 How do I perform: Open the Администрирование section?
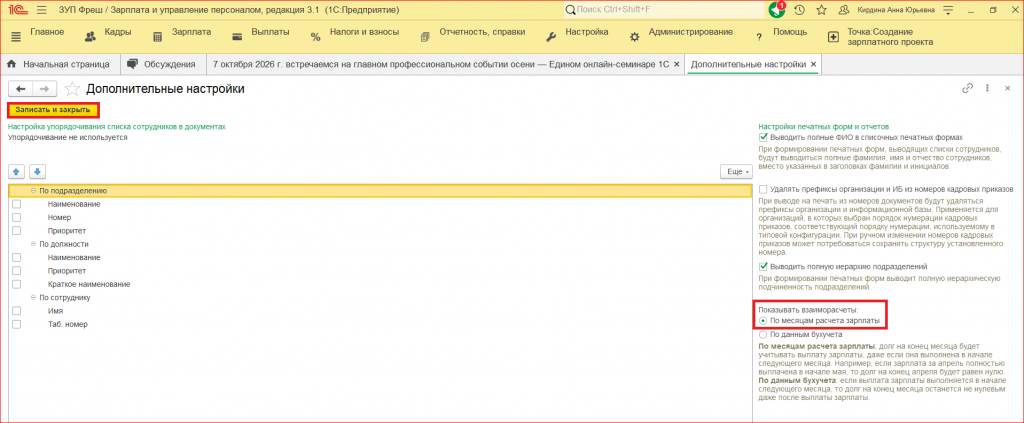(x=691, y=32)
